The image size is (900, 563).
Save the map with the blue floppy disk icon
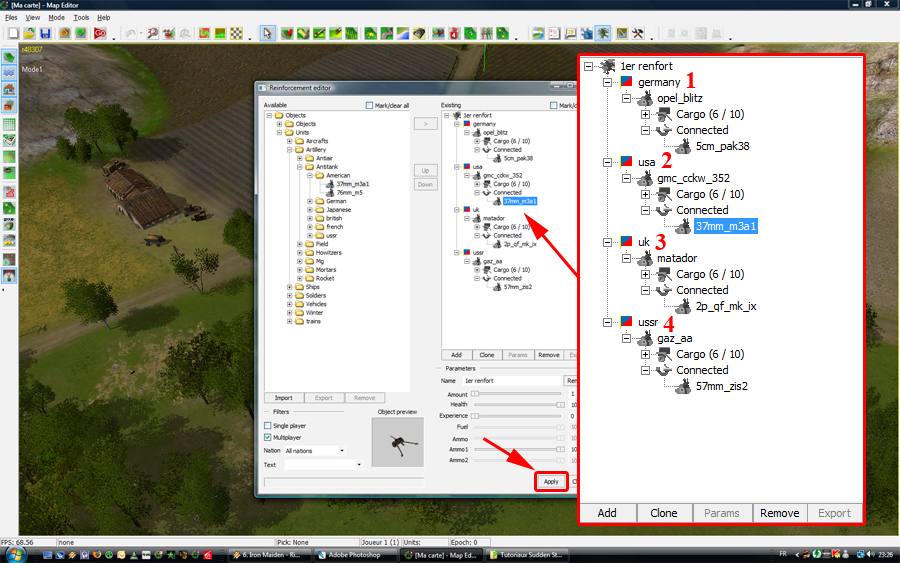(45, 33)
